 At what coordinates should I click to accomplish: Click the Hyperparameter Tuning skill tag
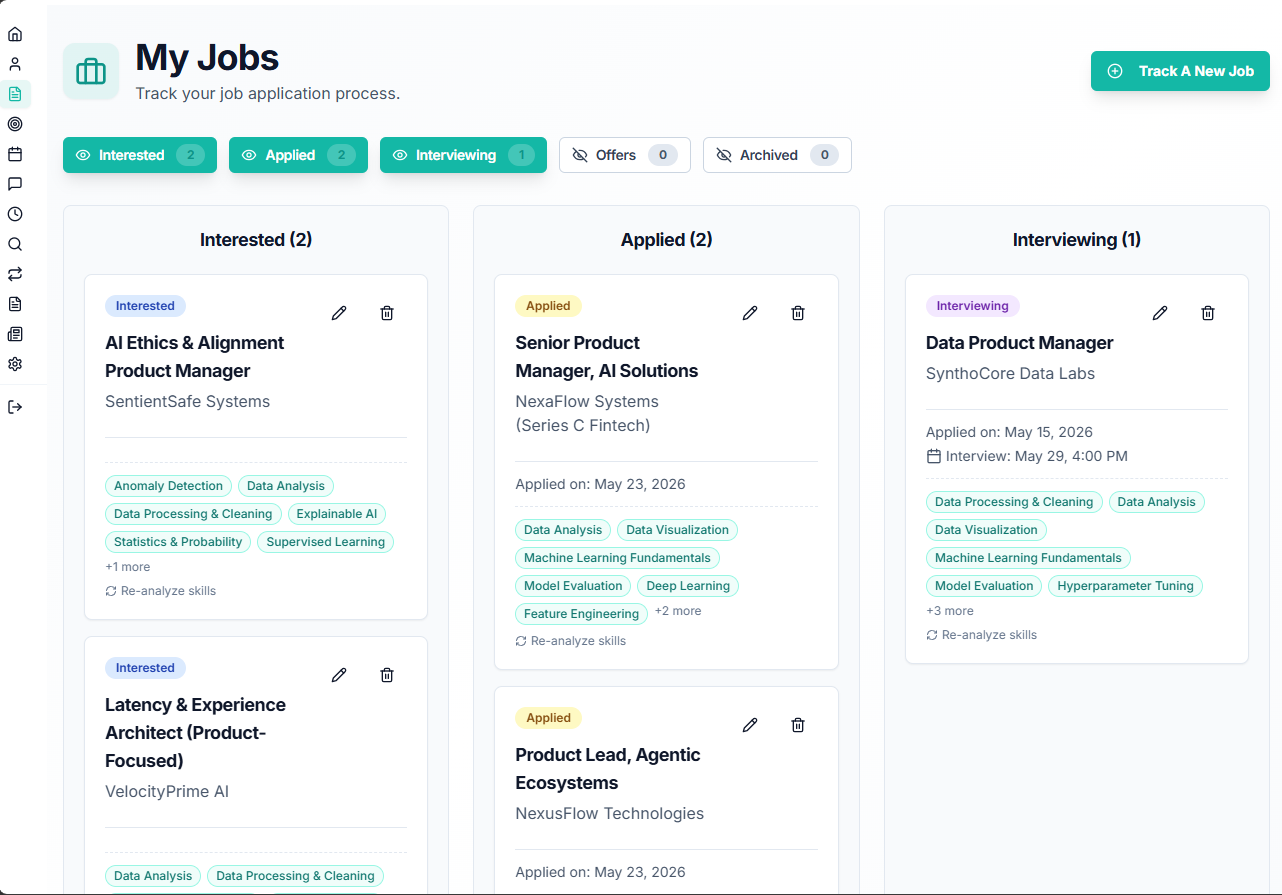coord(1126,586)
